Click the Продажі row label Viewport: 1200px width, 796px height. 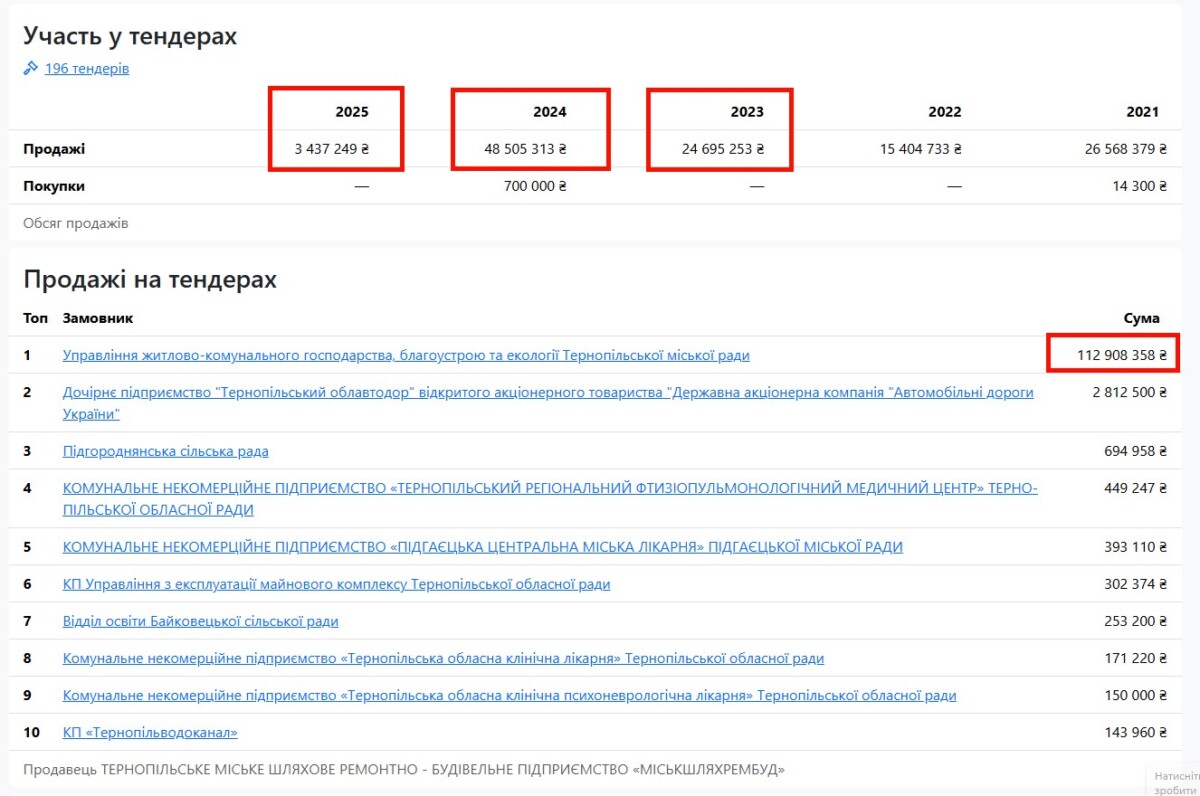pos(54,149)
